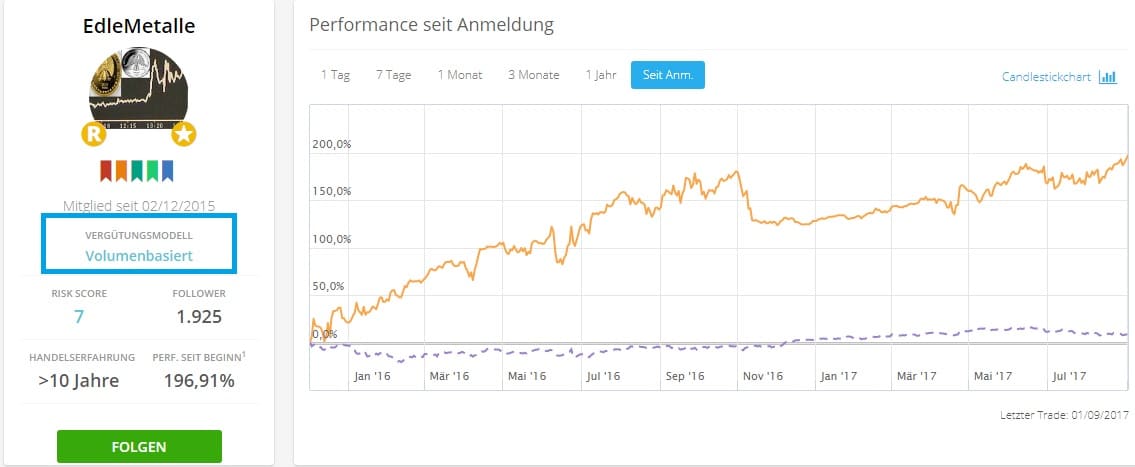Click the gold star badge on avatar
Image resolution: width=1135 pixels, height=467 pixels.
click(184, 133)
